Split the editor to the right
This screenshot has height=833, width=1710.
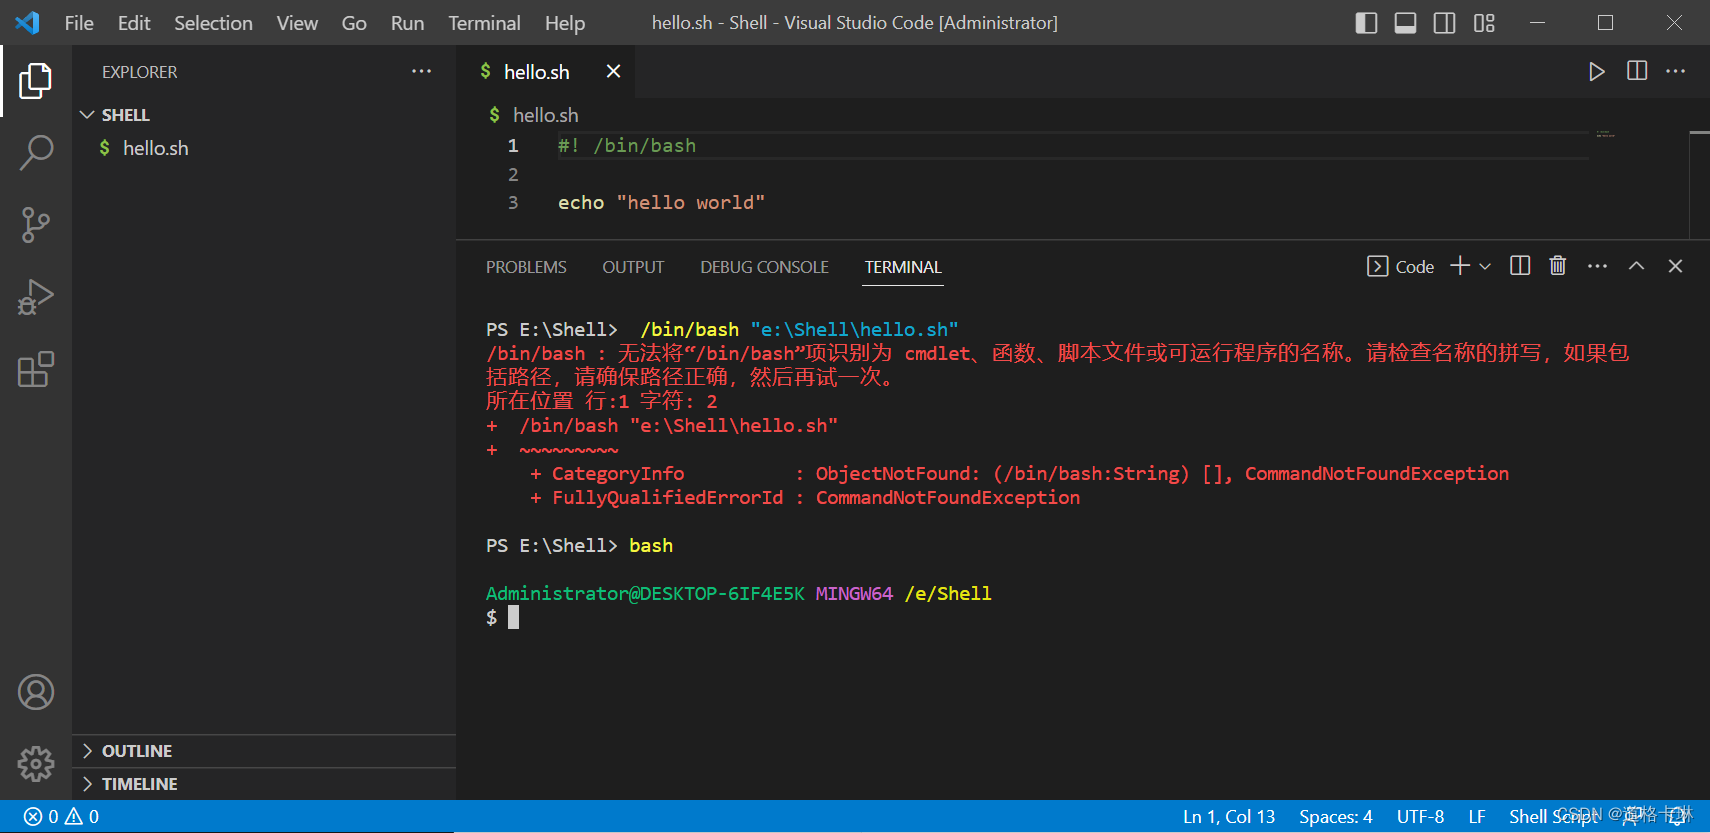(1637, 71)
